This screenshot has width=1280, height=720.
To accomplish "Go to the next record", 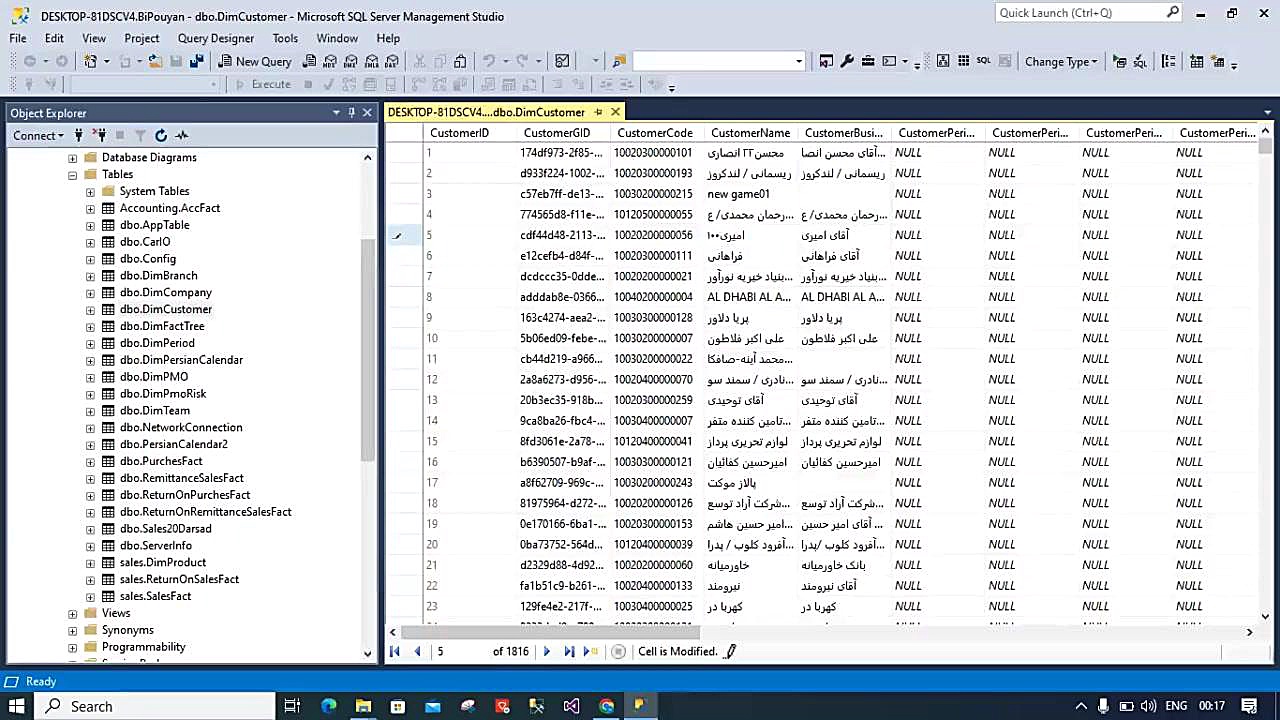I will point(546,651).
